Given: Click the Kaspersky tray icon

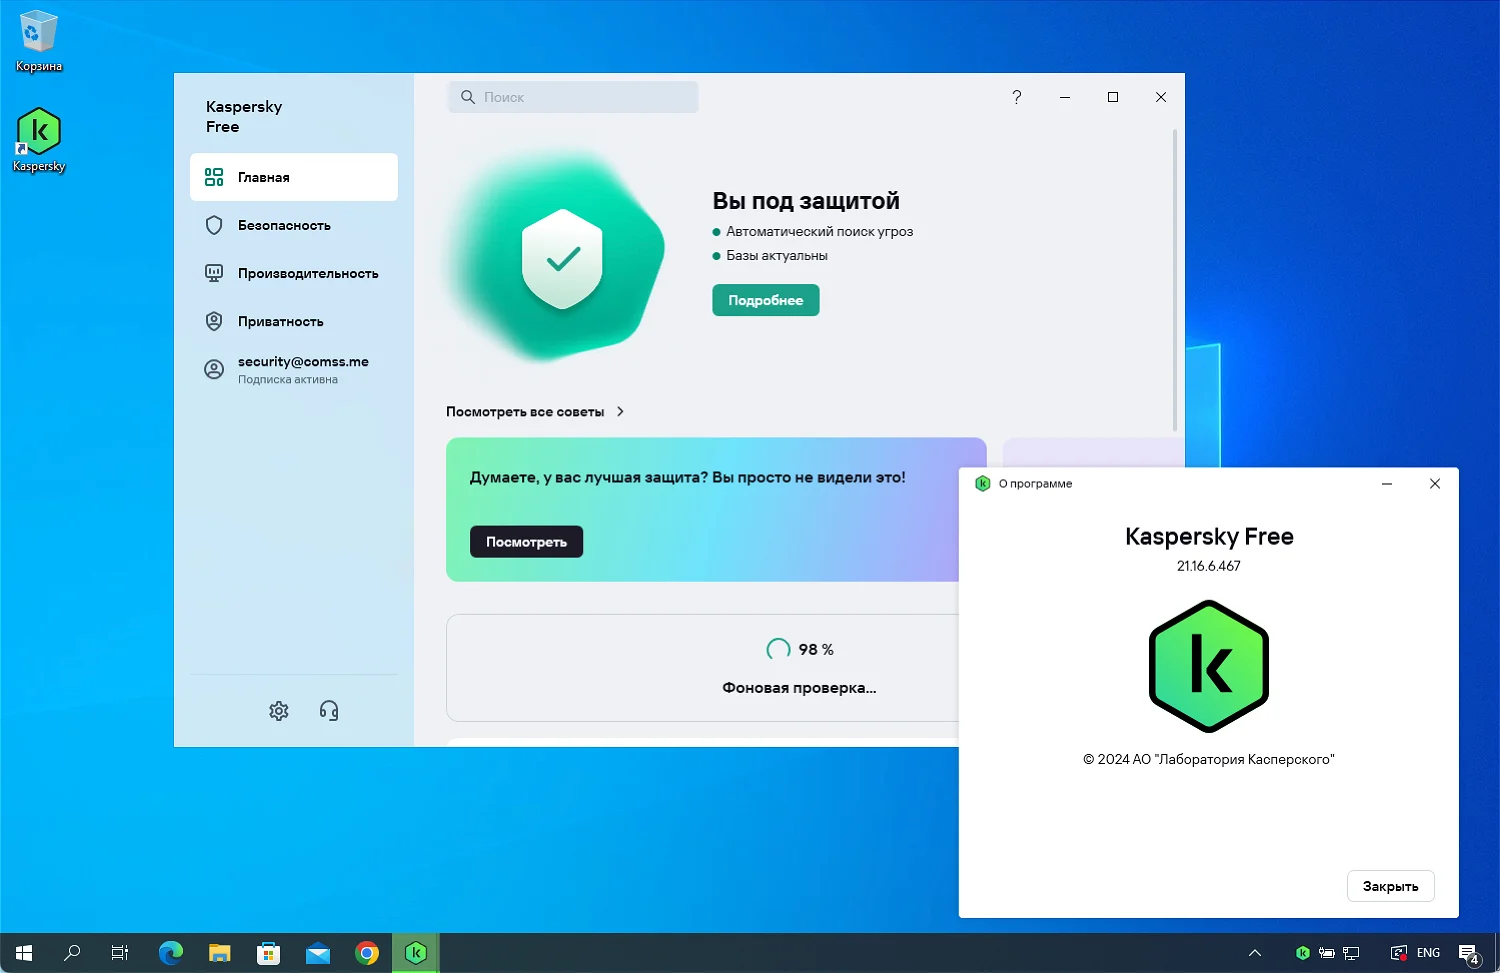Looking at the screenshot, I should tap(1303, 953).
